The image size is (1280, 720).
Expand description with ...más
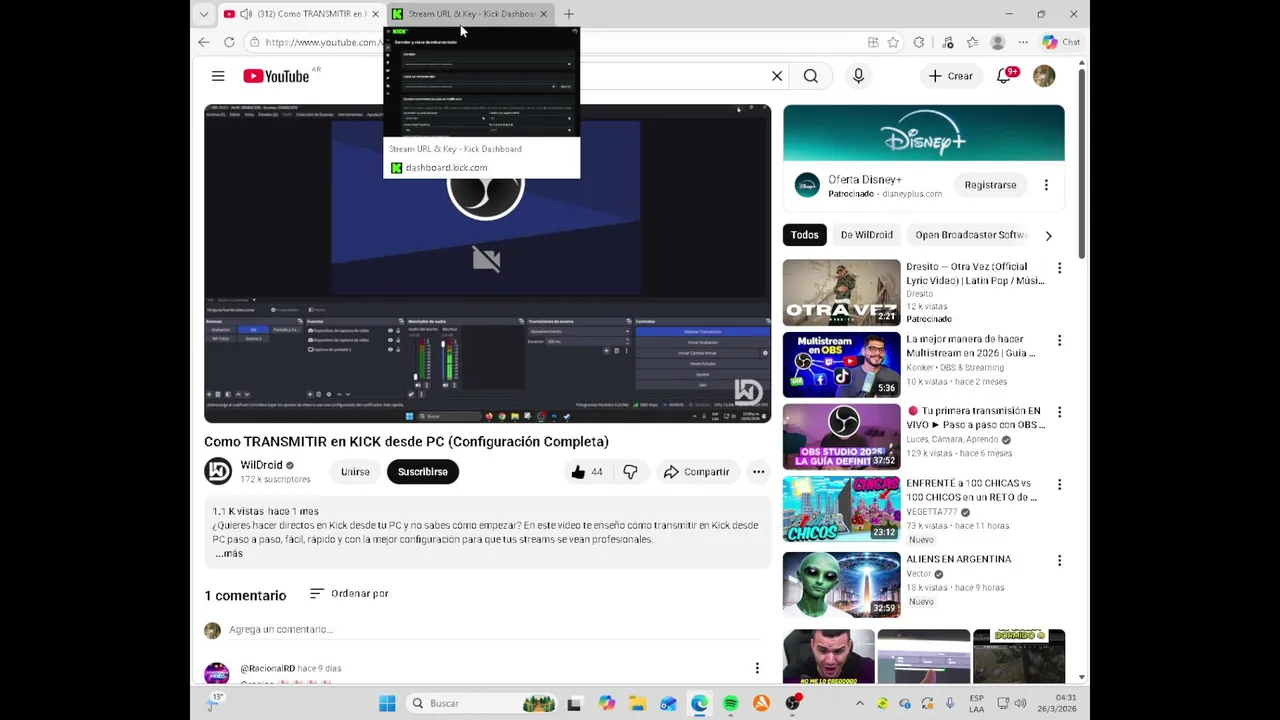pos(229,553)
